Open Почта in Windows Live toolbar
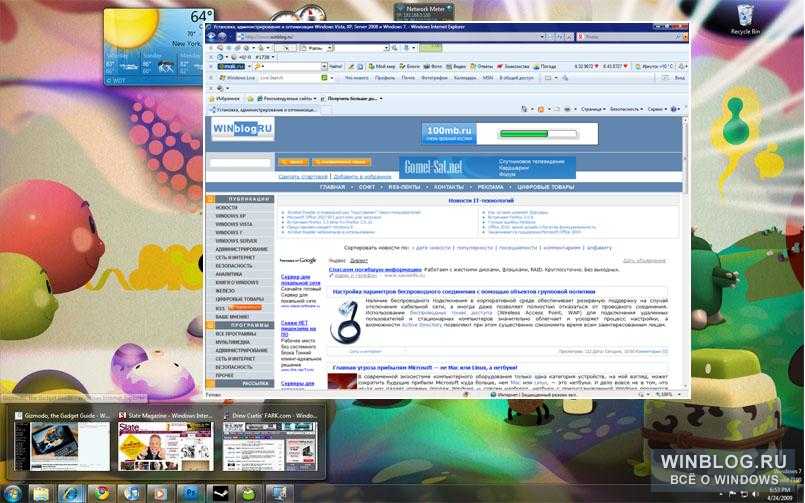Screen dimensions: 805x503 (x=408, y=78)
